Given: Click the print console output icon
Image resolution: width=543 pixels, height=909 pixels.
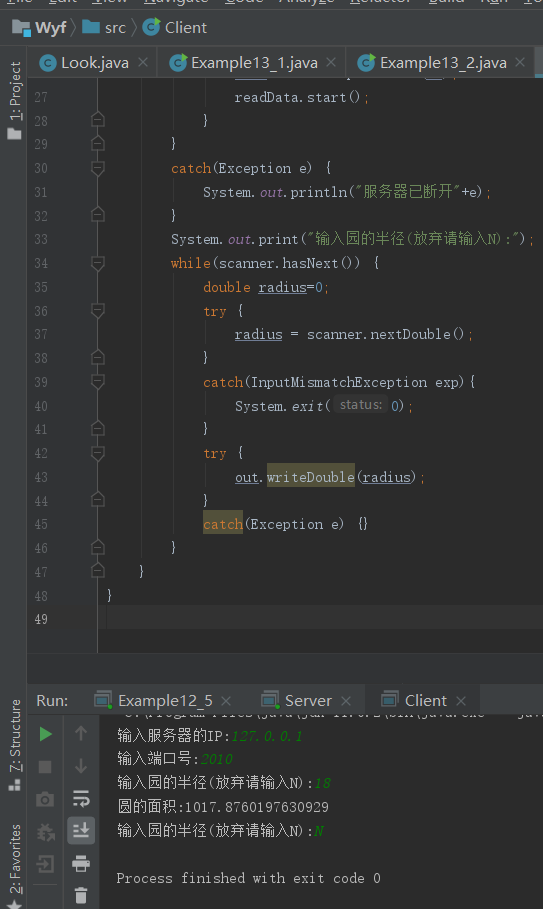Looking at the screenshot, I should pyautogui.click(x=81, y=864).
